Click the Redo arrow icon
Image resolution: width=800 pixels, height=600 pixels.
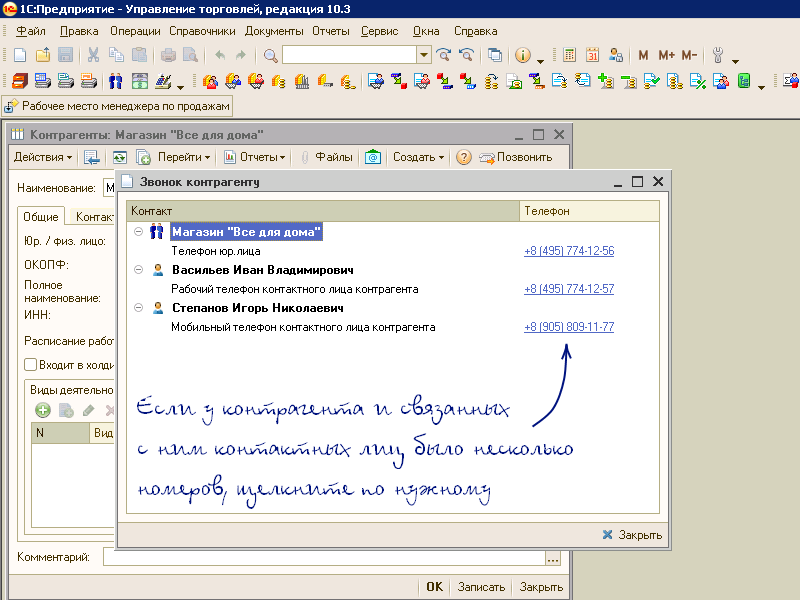click(x=240, y=55)
